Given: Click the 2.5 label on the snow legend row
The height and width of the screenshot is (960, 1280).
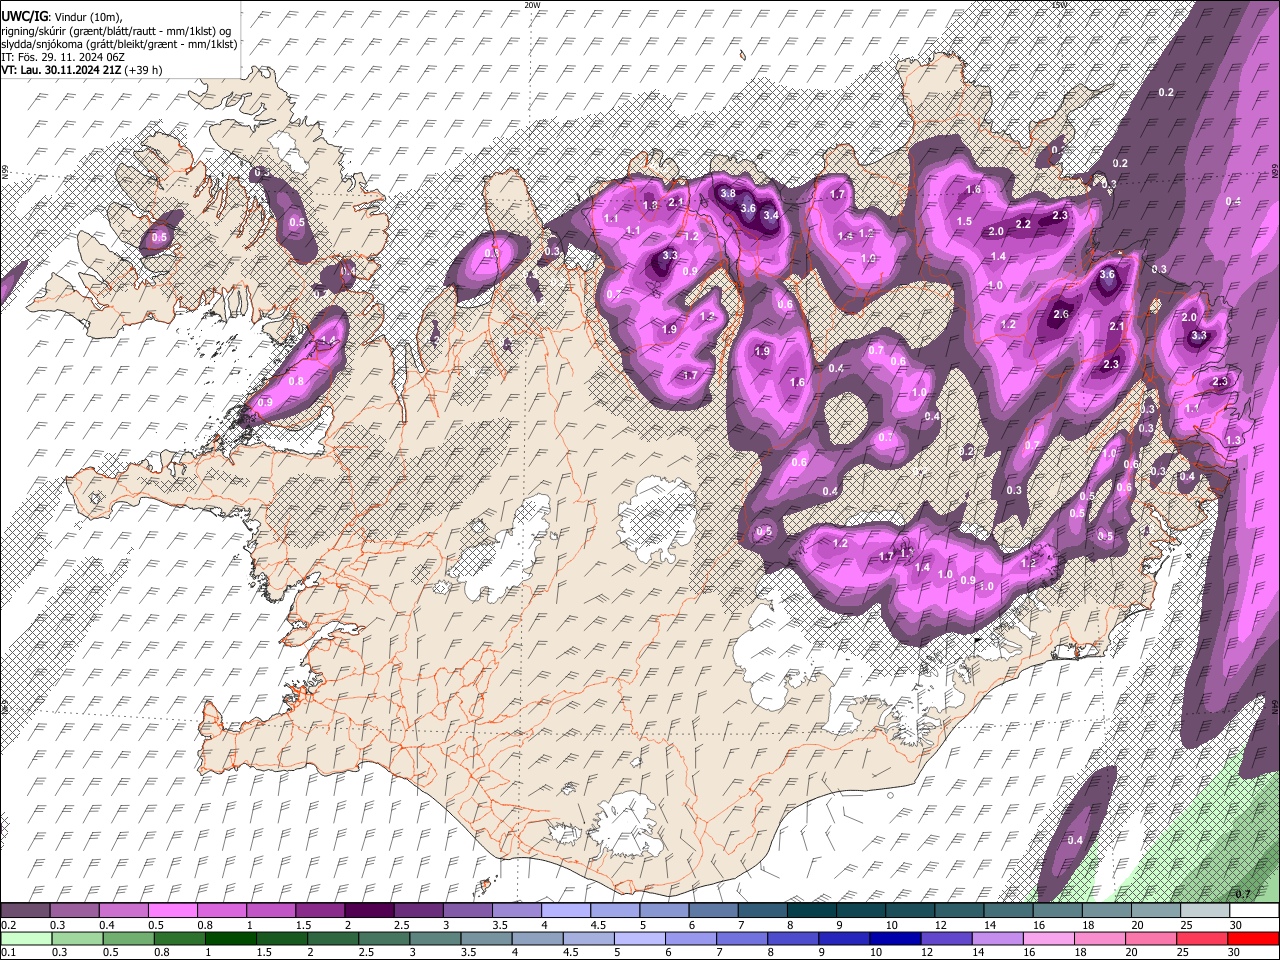Looking at the screenshot, I should point(401,925).
